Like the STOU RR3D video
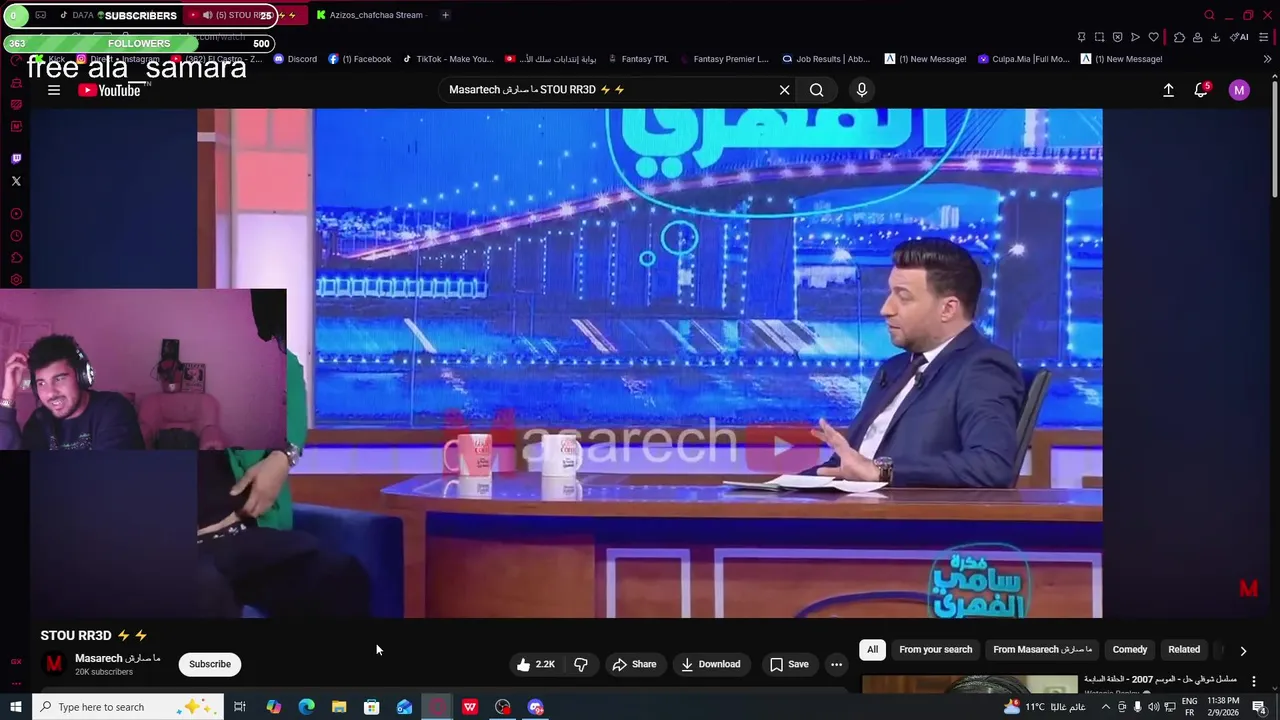Screen dimensions: 1280x720 tap(536, 664)
